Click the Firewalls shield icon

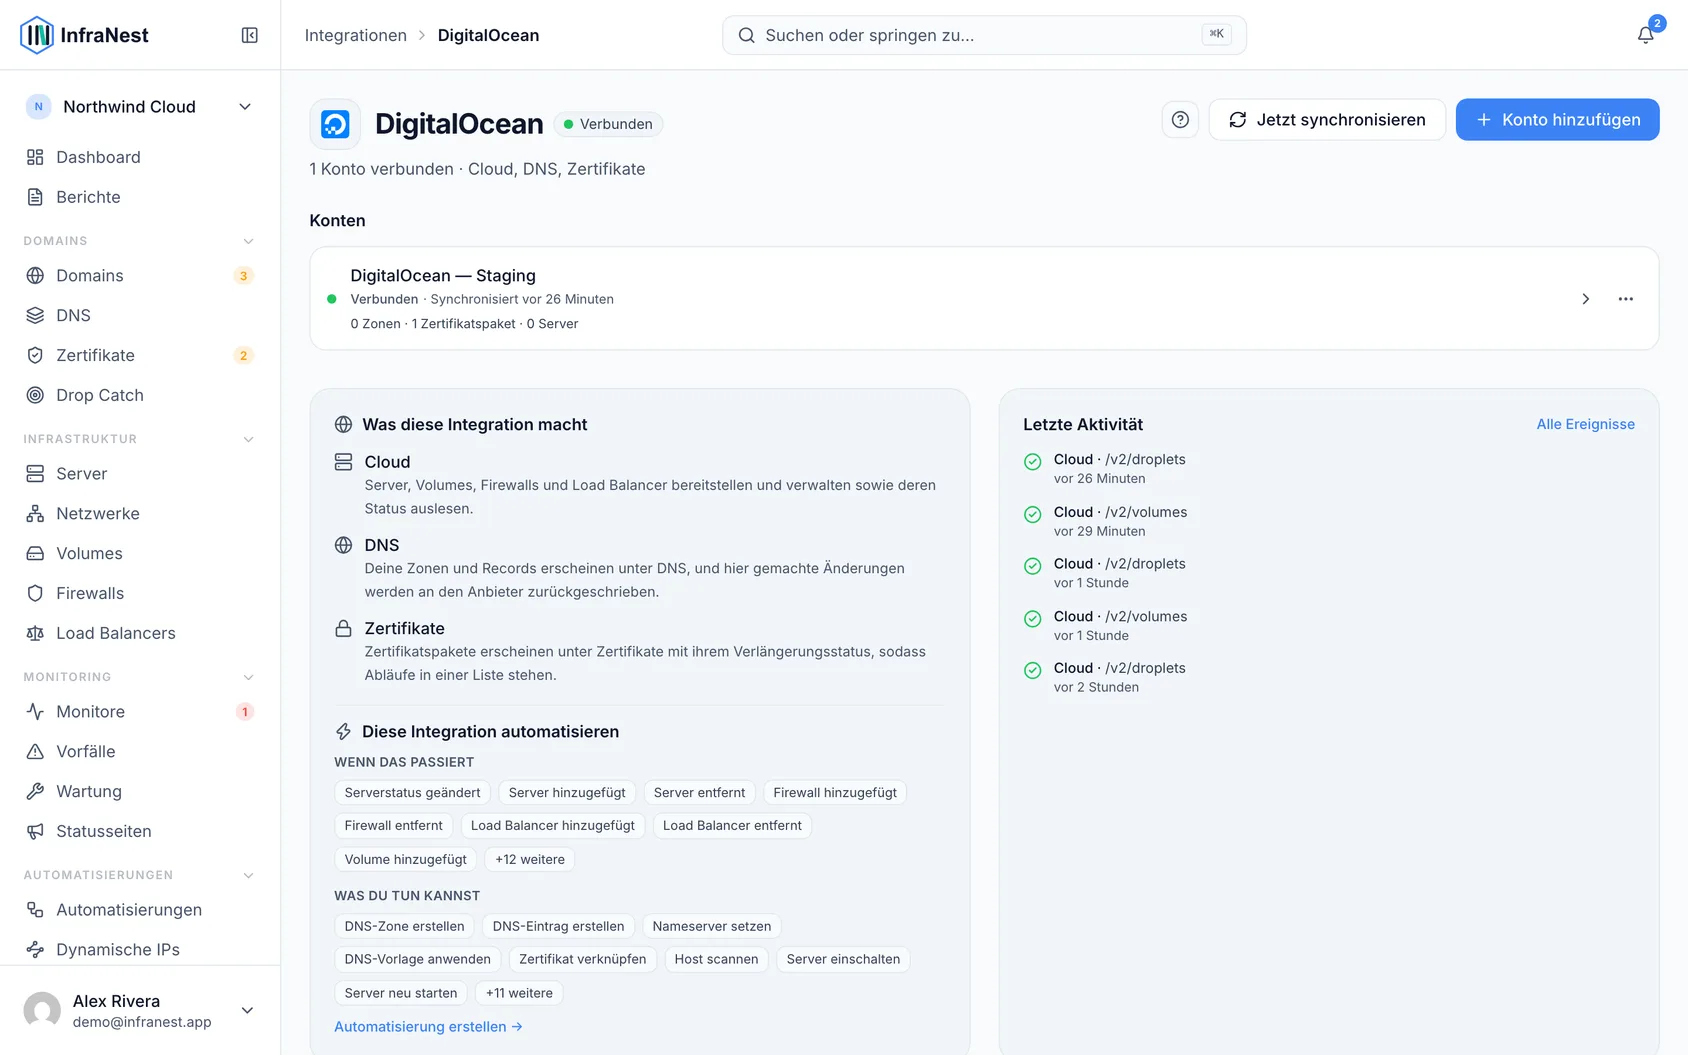35,593
